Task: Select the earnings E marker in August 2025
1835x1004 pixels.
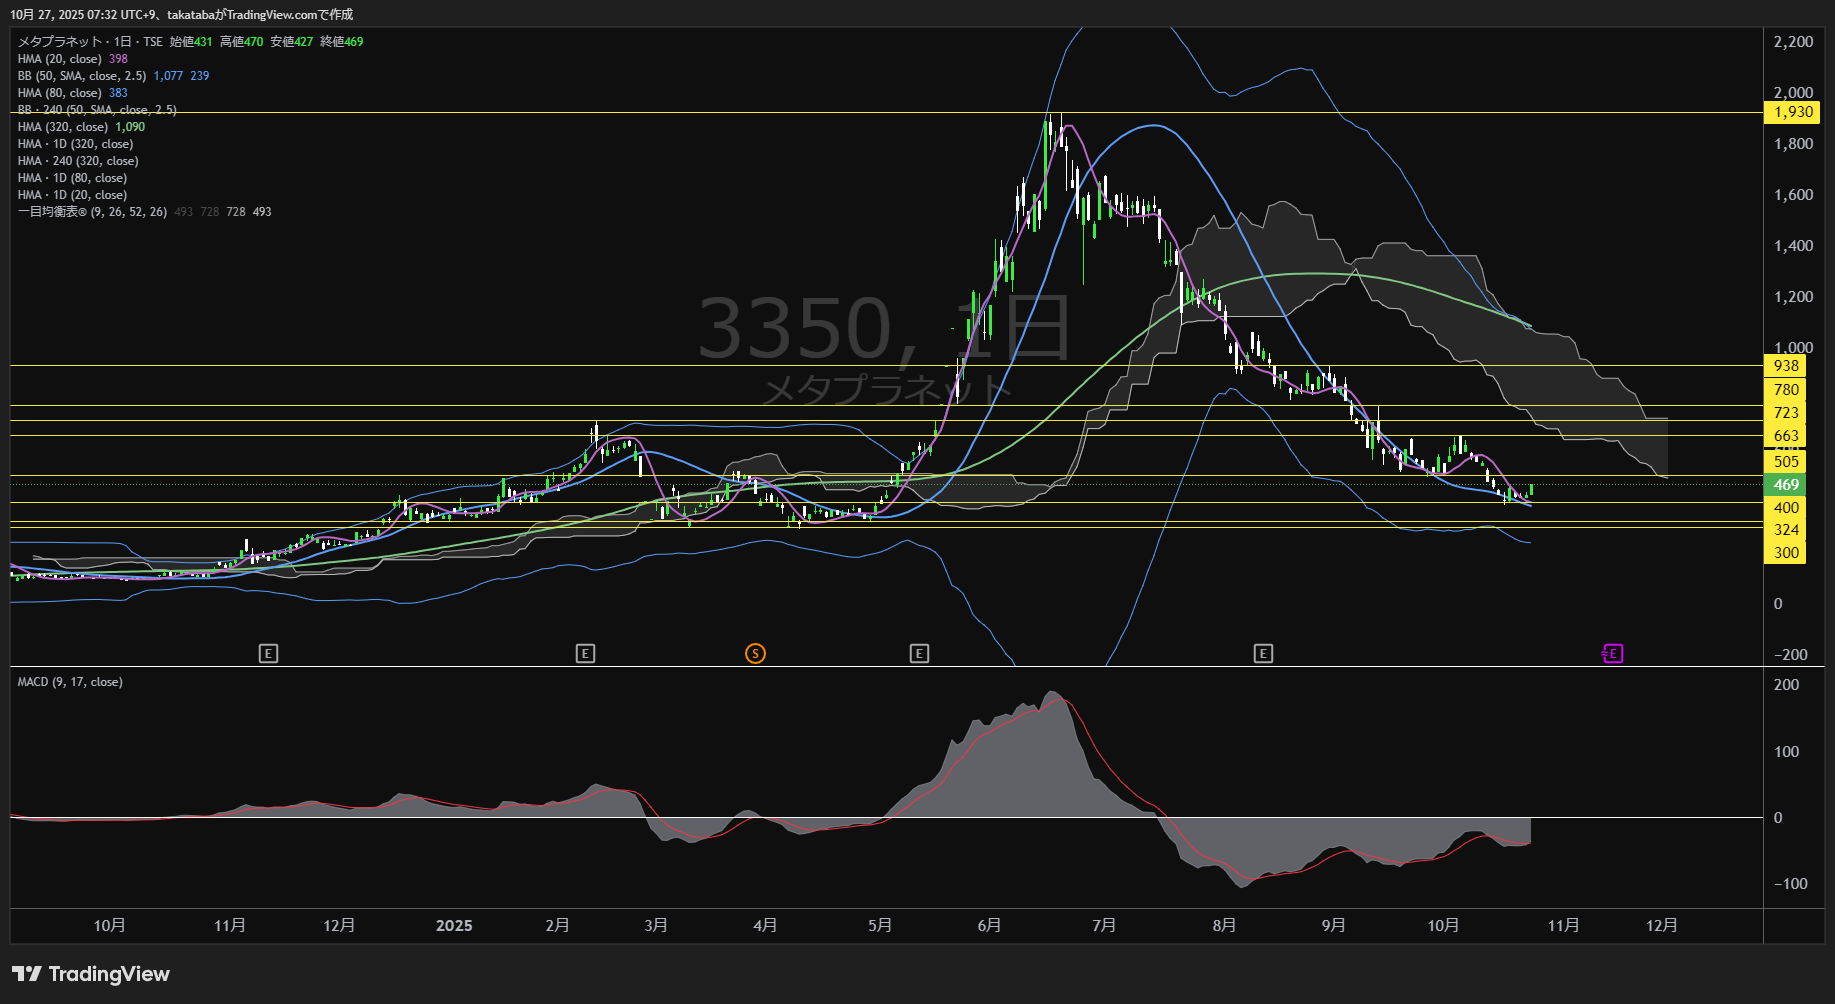Action: 1263,654
